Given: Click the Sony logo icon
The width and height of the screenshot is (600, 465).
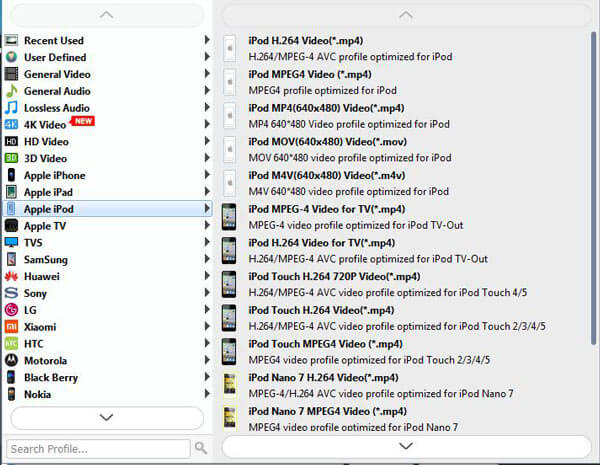Looking at the screenshot, I should pyautogui.click(x=11, y=293).
